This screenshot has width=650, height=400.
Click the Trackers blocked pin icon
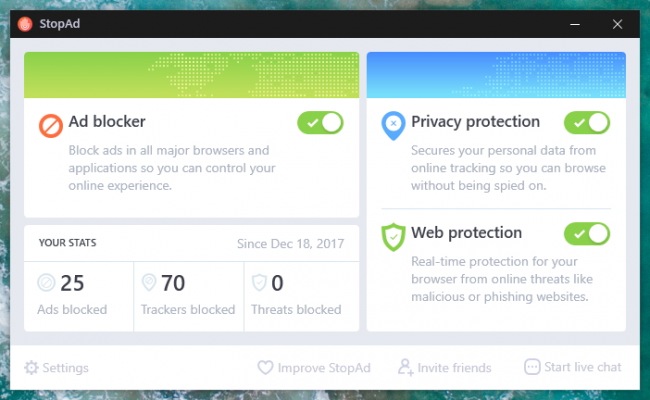point(149,283)
